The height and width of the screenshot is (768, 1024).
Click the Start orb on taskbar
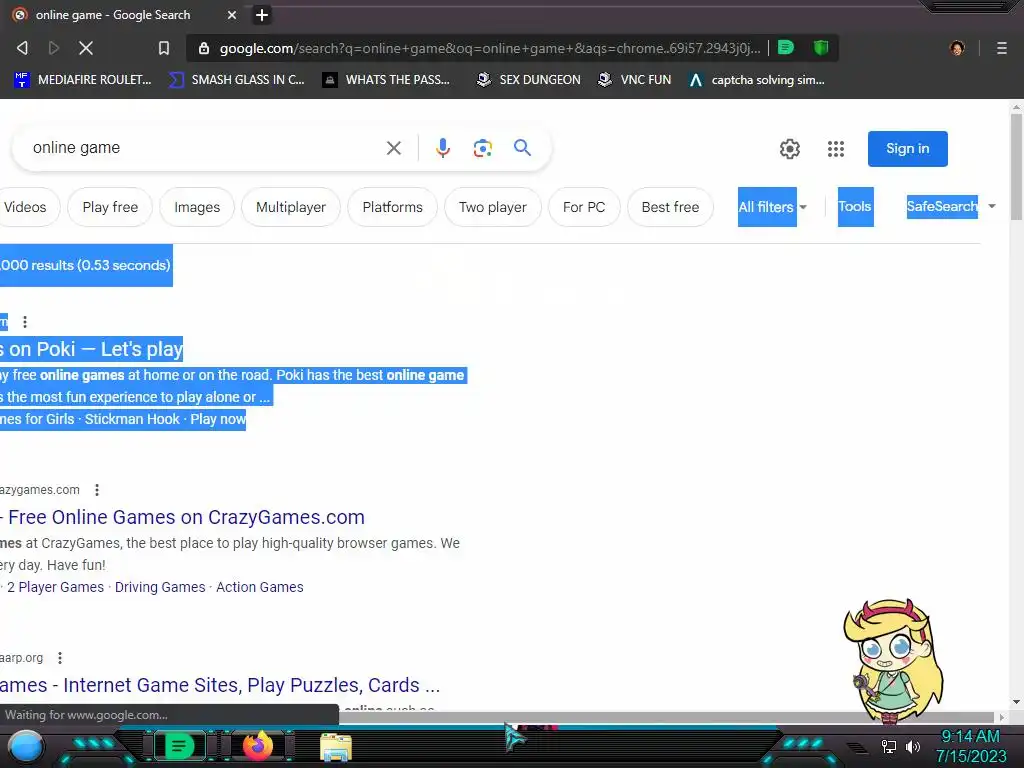point(26,747)
